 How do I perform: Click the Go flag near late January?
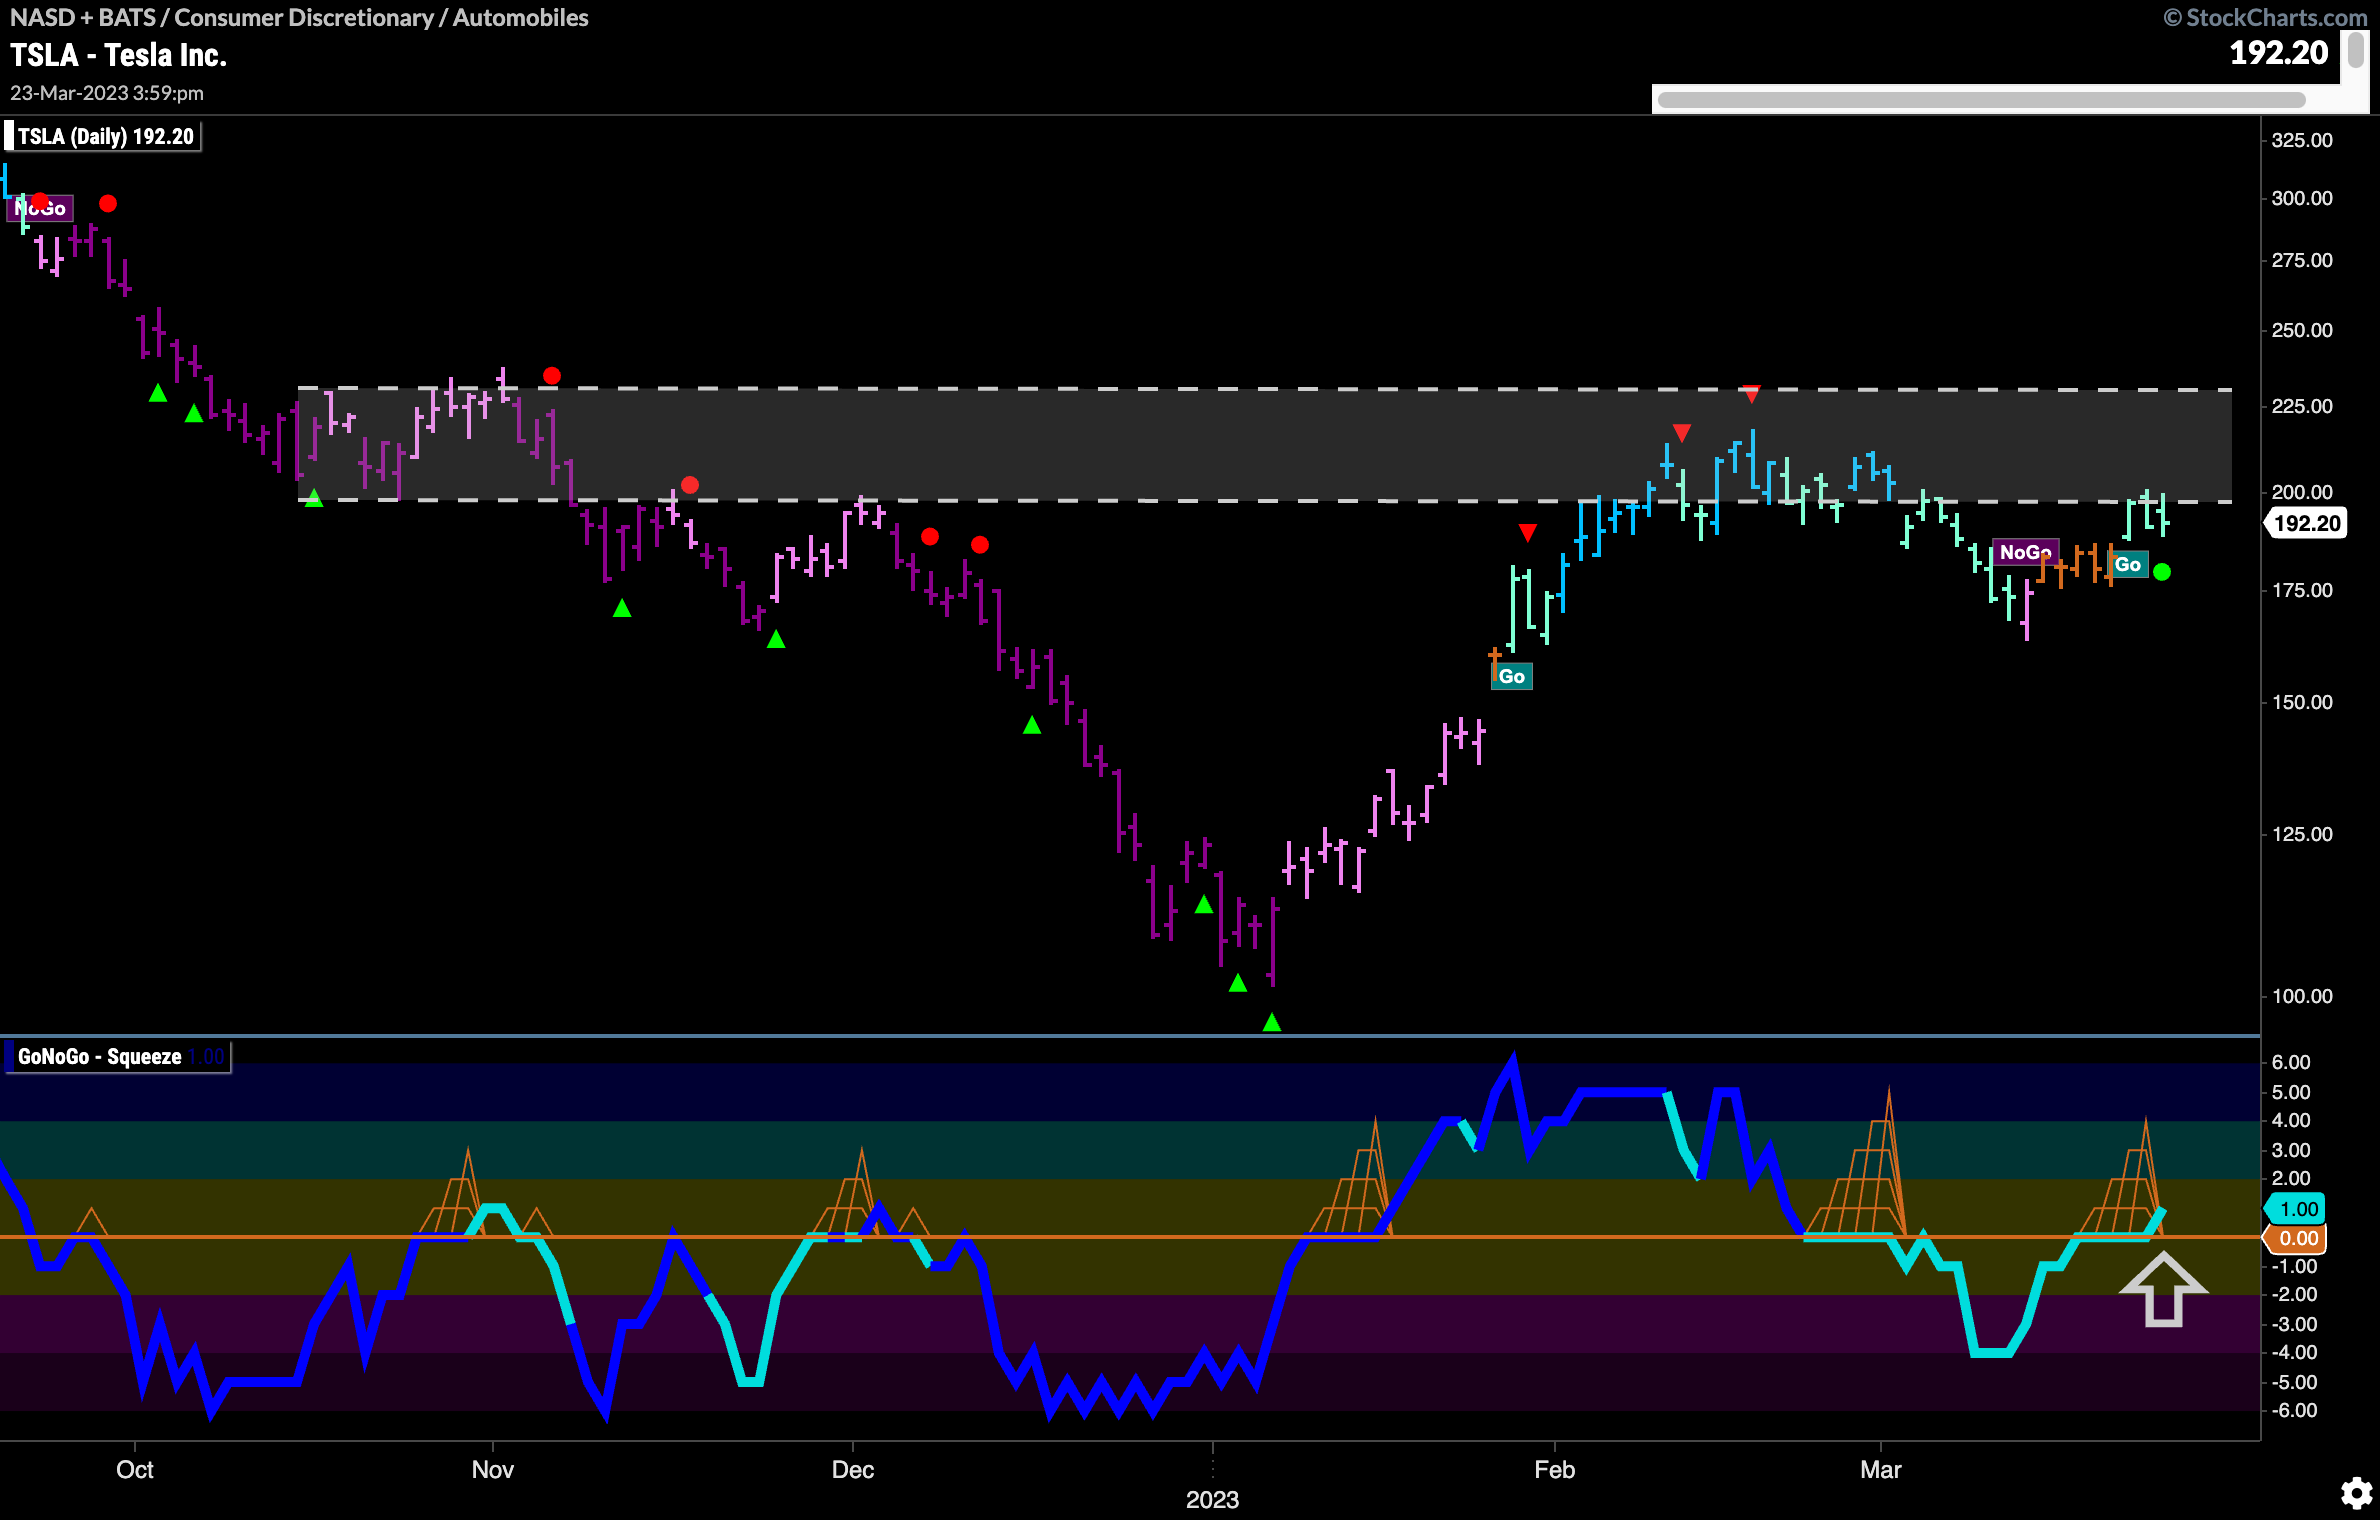coord(1512,676)
